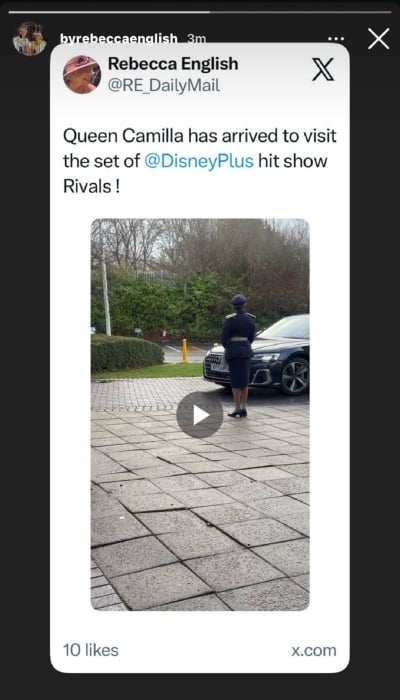Click the uniformed officer in the video preview

click(x=238, y=356)
